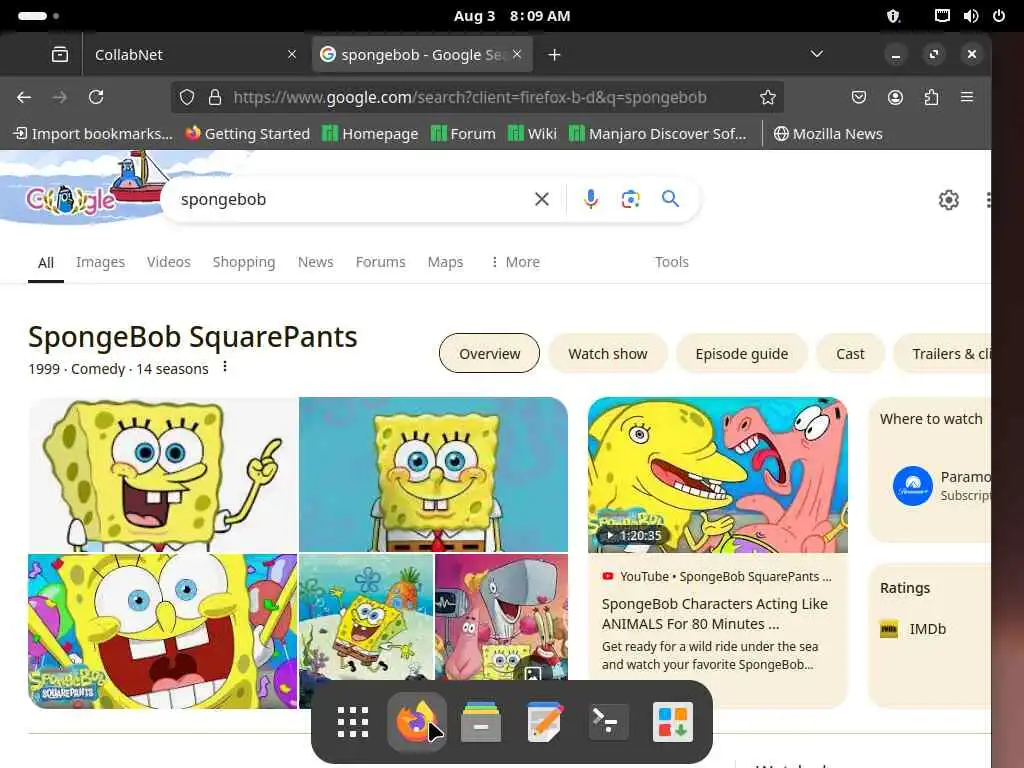Open the file manager in the dock
1024x768 pixels.
tap(481, 722)
